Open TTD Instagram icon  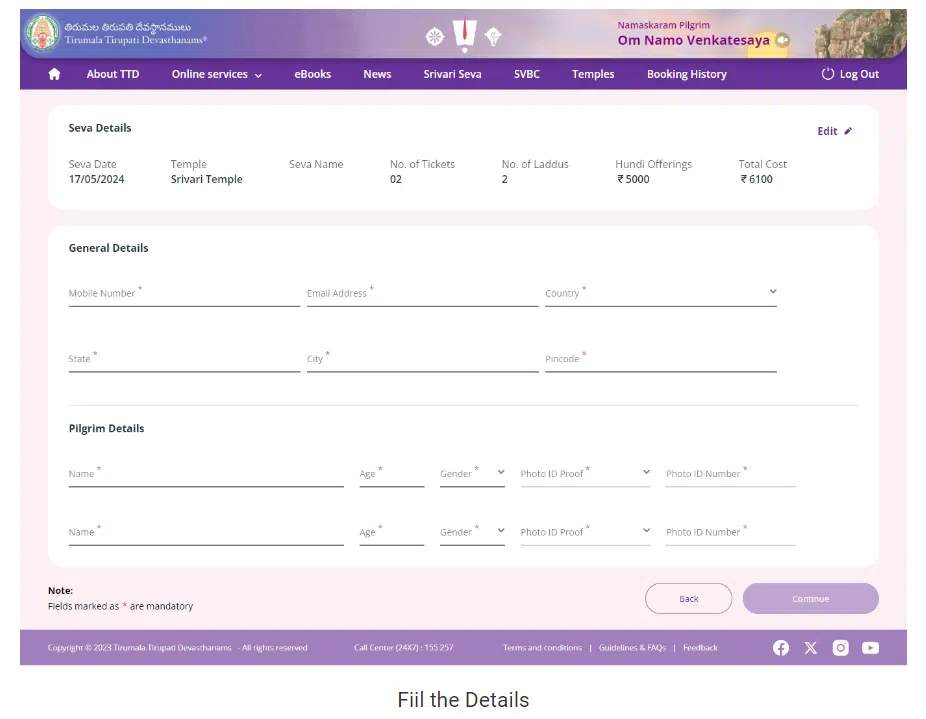point(840,648)
